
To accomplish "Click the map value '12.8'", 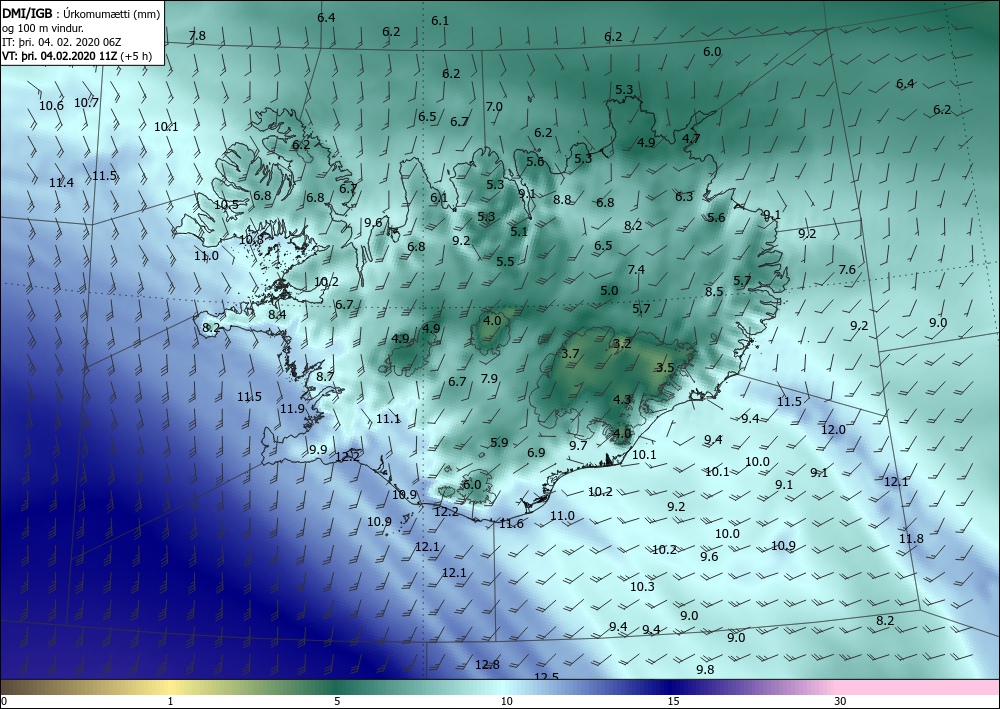I will pyautogui.click(x=487, y=665).
